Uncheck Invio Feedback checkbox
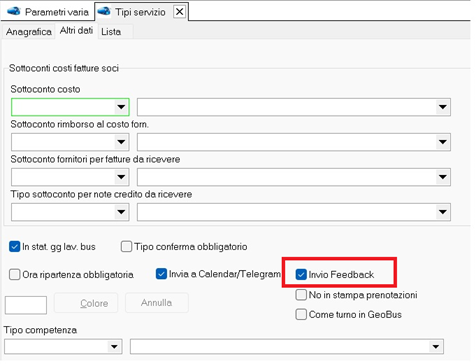 301,275
